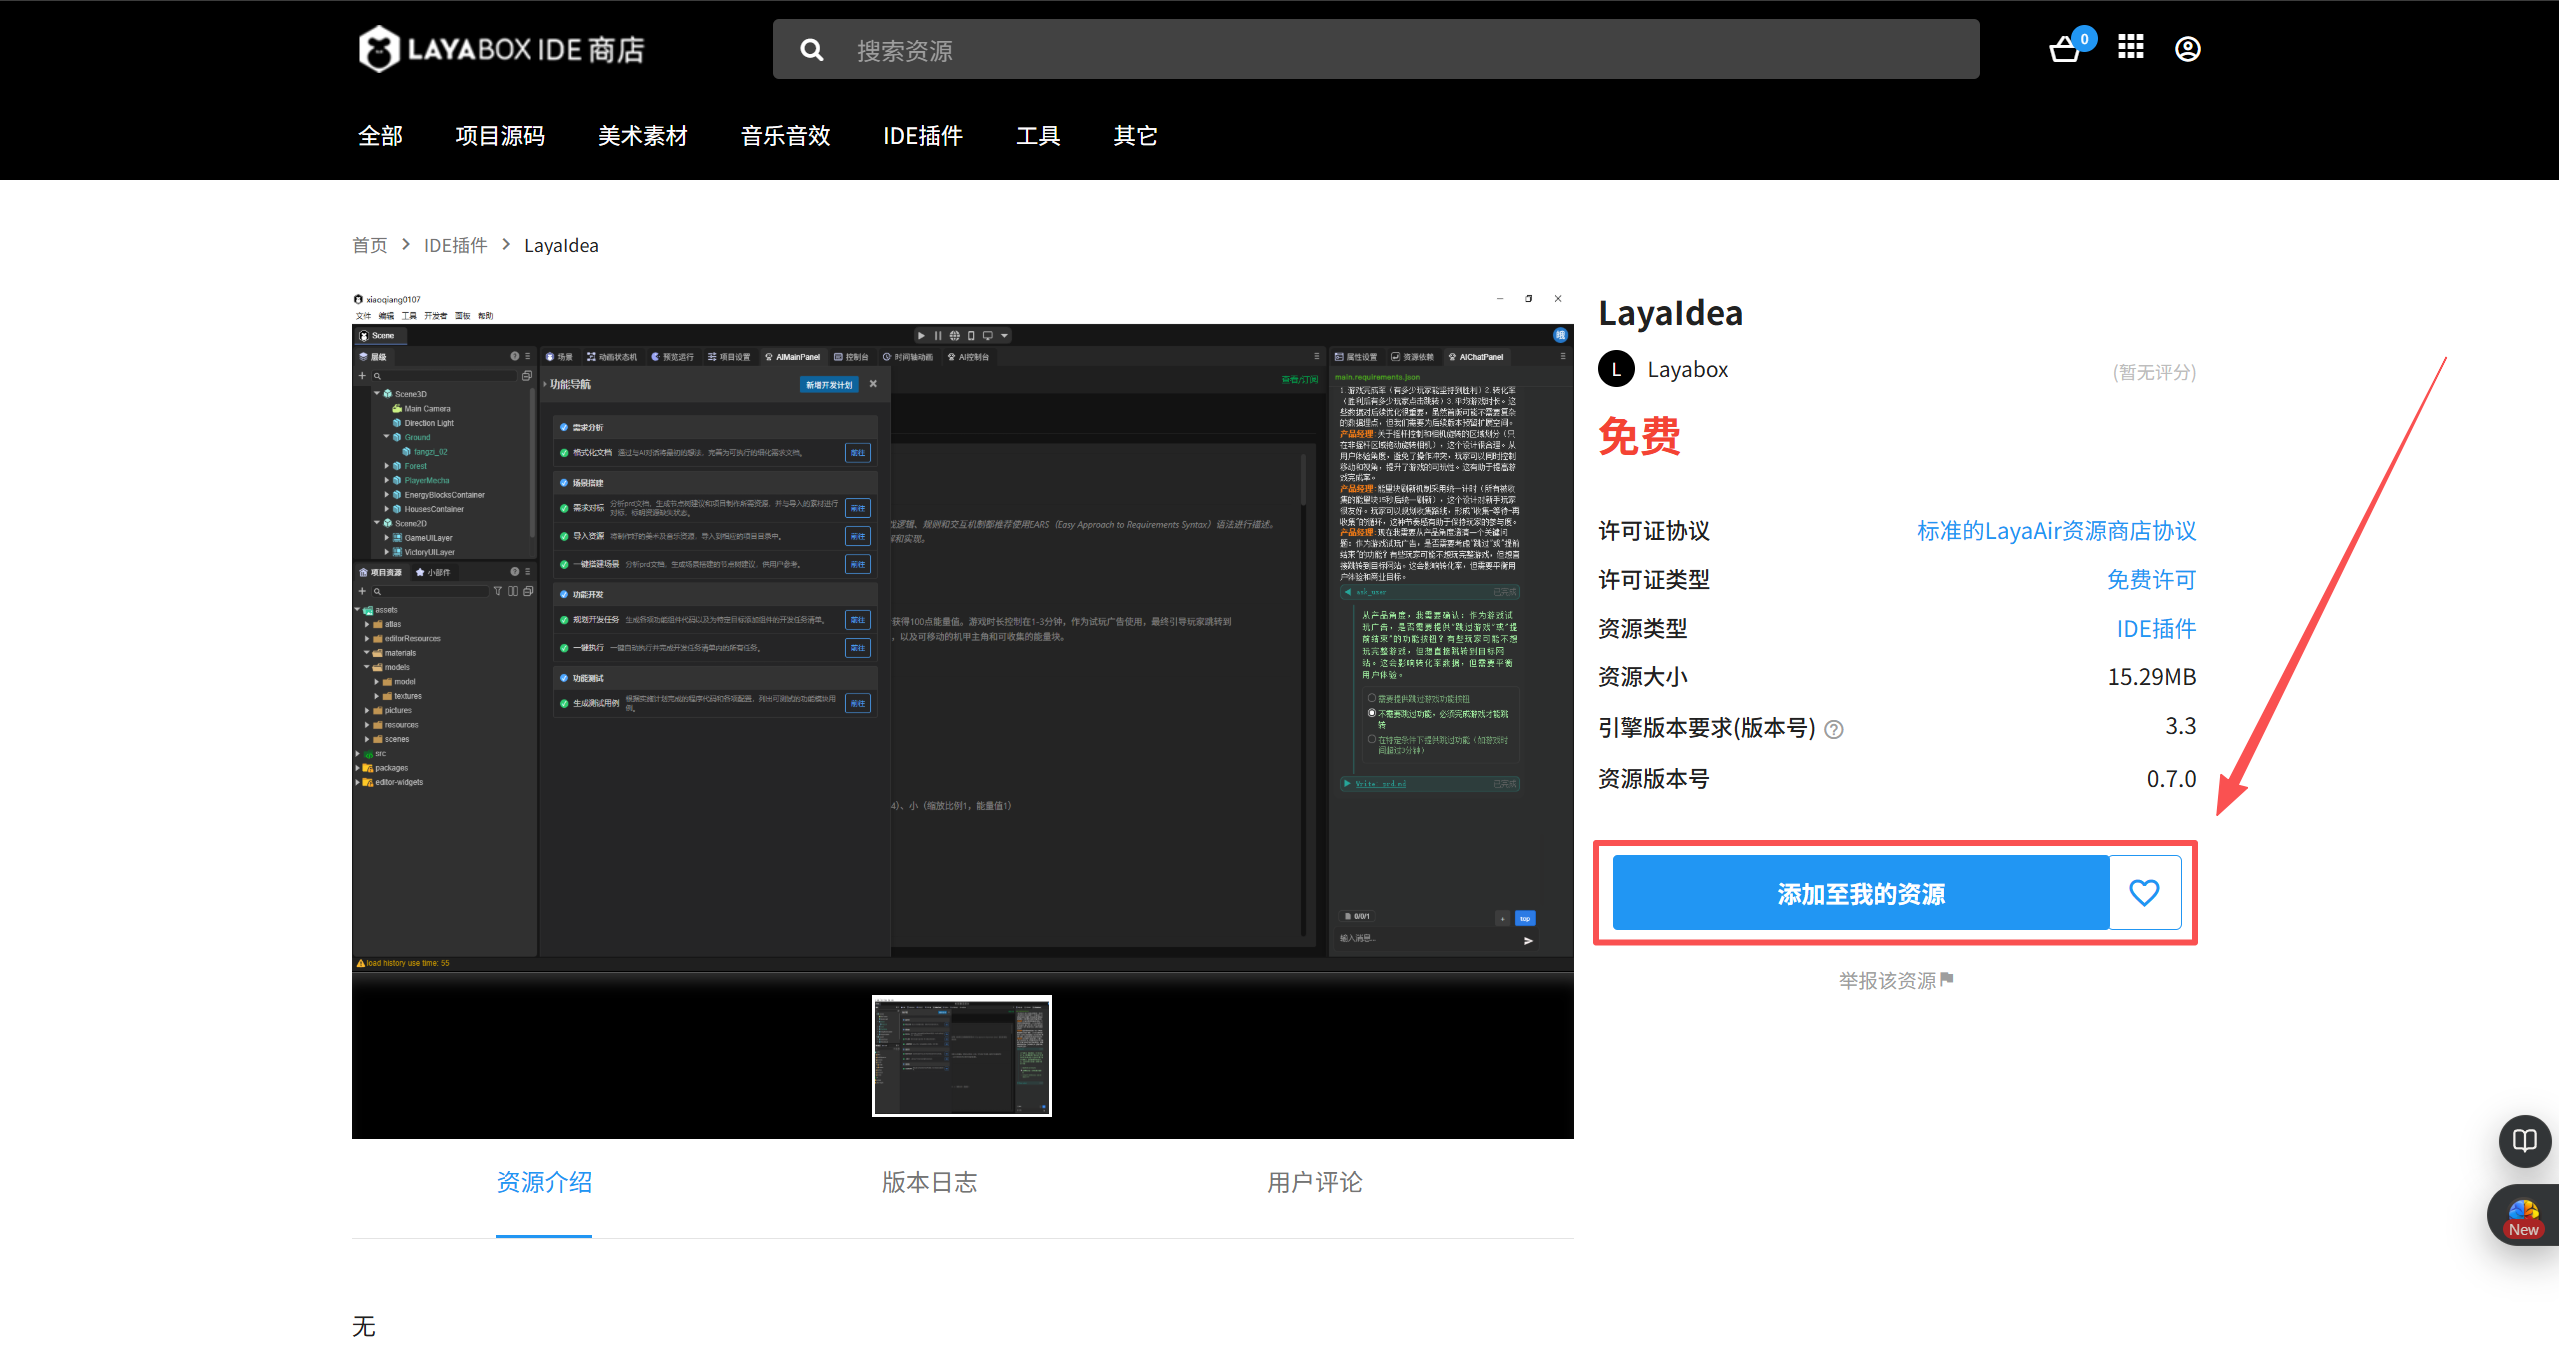Click the engine version help question mark

pyautogui.click(x=1834, y=730)
